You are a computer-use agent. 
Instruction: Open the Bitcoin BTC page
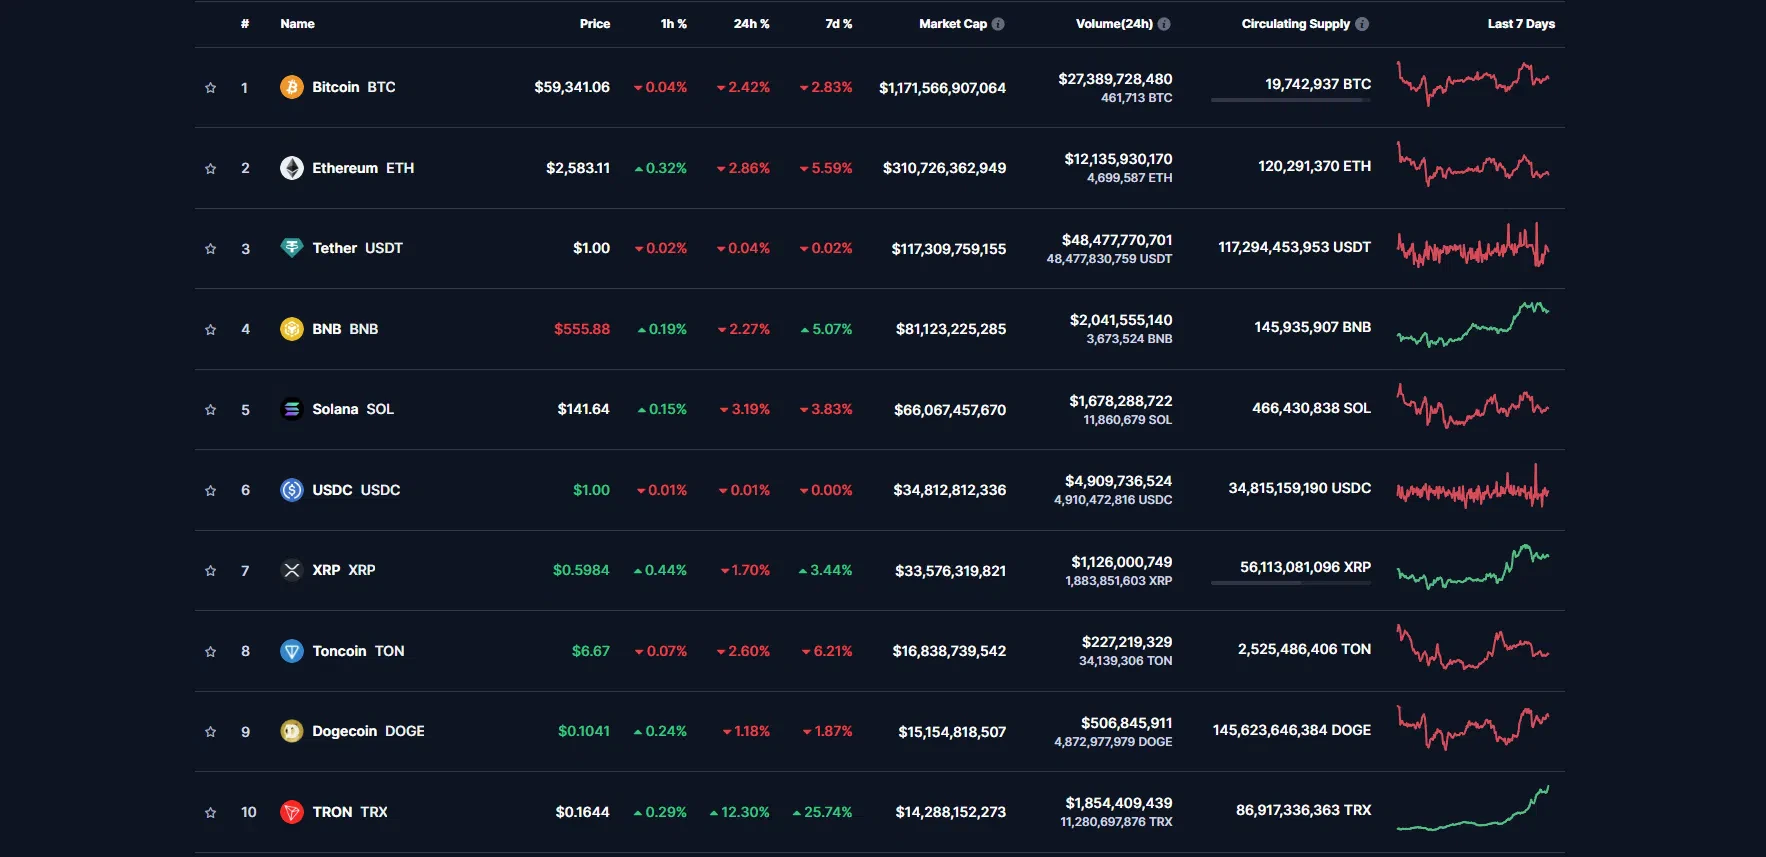pyautogui.click(x=354, y=87)
